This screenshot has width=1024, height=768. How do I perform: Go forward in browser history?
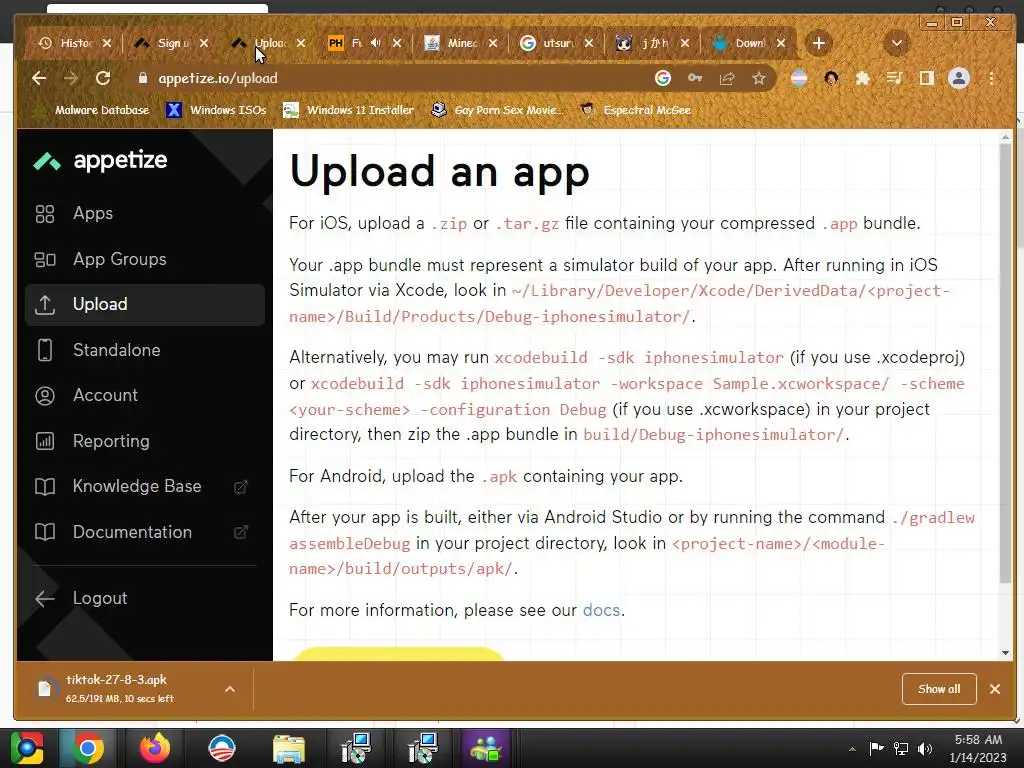pyautogui.click(x=71, y=78)
